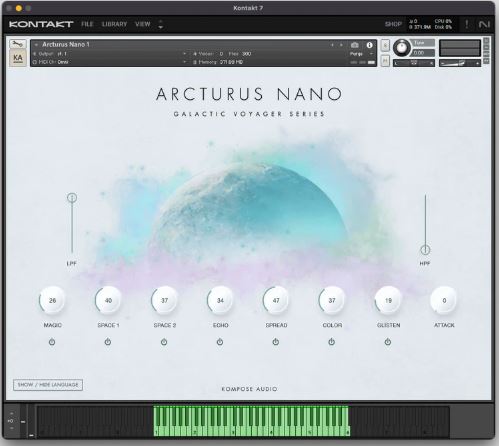Click the HPF slider handle
Image resolution: width=499 pixels, height=446 pixels.
point(425,250)
